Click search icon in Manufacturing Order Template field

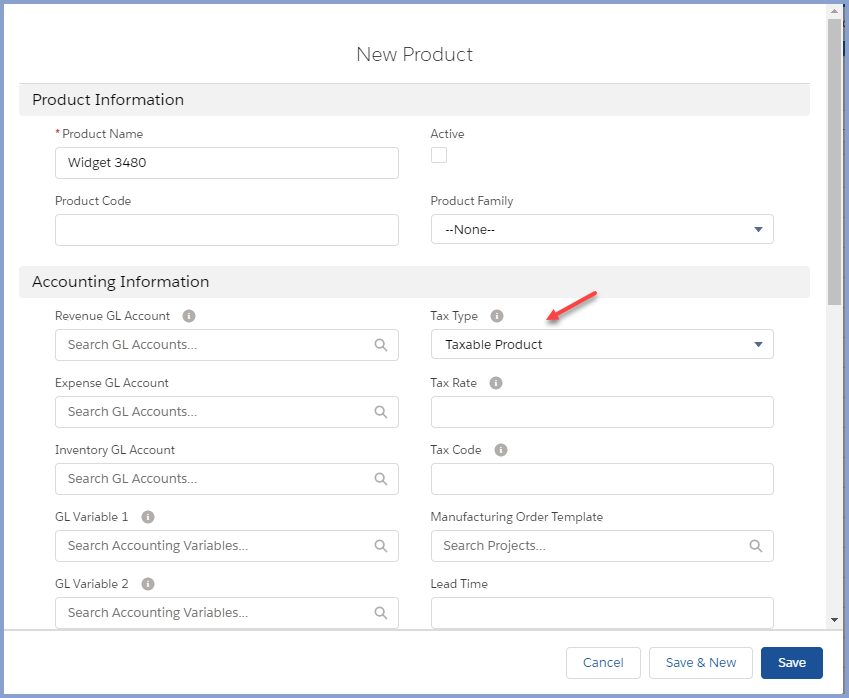(756, 546)
